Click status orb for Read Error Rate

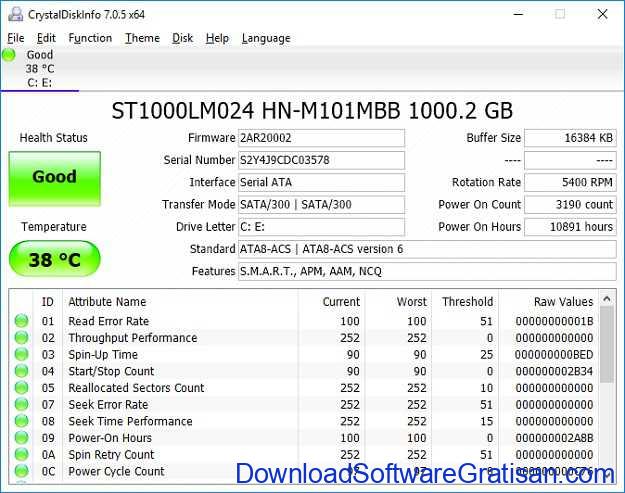22,321
